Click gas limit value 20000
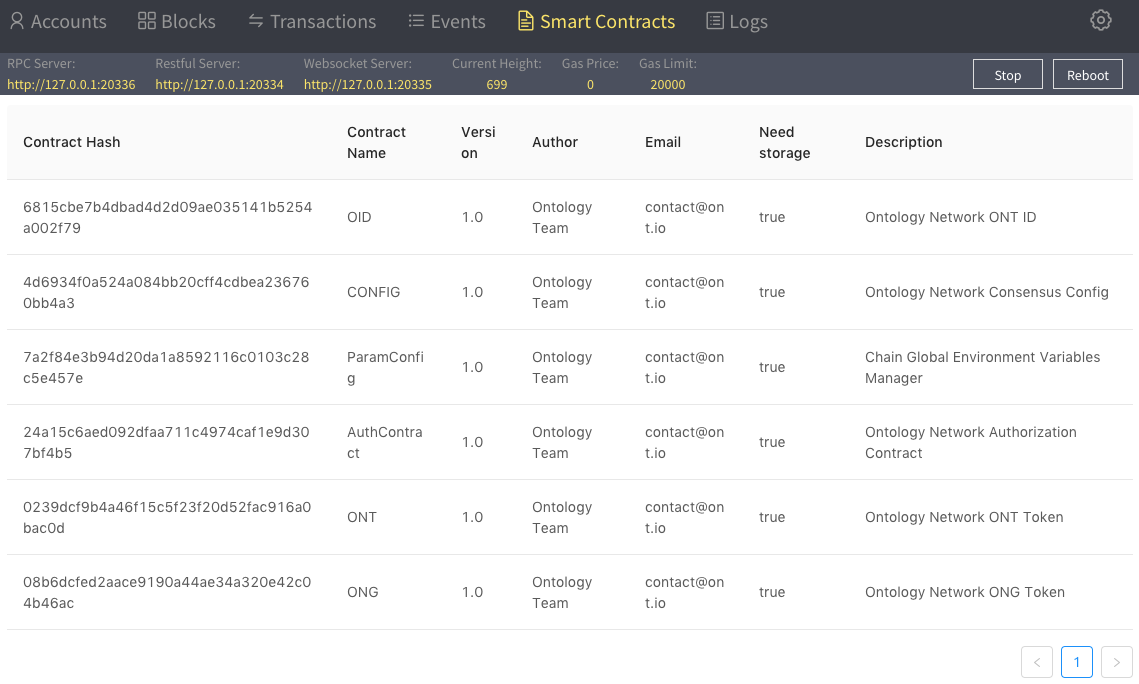This screenshot has height=684, width=1139. pyautogui.click(x=668, y=84)
